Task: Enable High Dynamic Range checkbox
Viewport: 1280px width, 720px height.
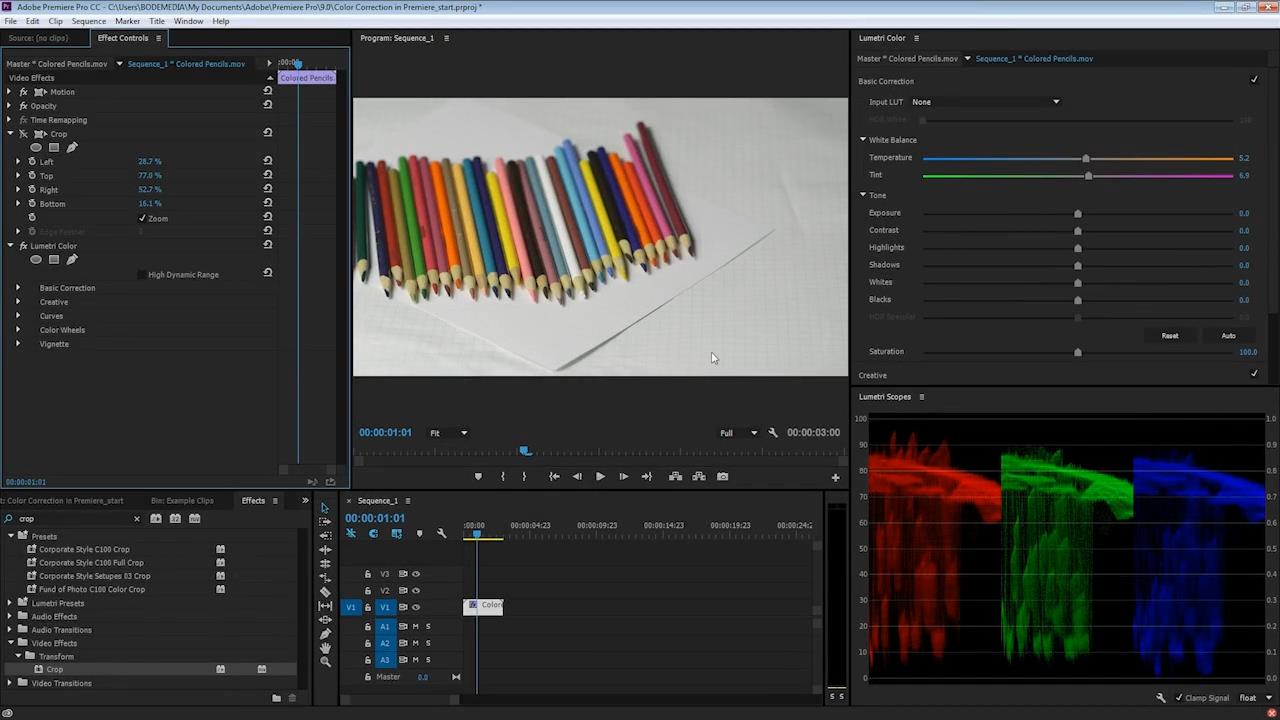Action: click(x=141, y=275)
